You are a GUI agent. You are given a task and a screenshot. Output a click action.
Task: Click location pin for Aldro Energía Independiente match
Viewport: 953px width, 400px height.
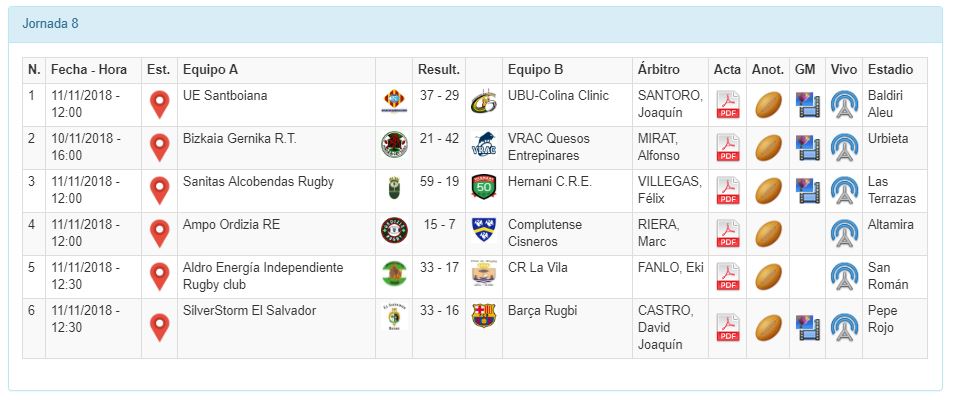click(x=159, y=277)
